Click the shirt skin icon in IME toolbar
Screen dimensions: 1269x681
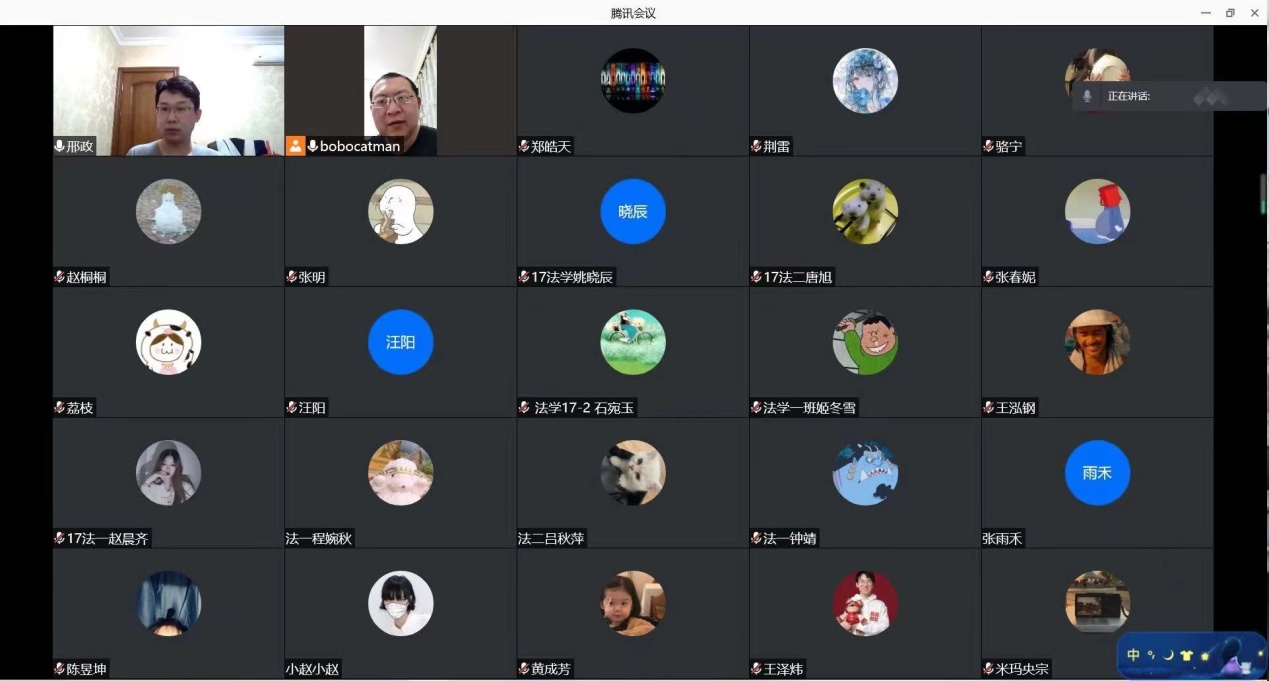pyautogui.click(x=1187, y=655)
